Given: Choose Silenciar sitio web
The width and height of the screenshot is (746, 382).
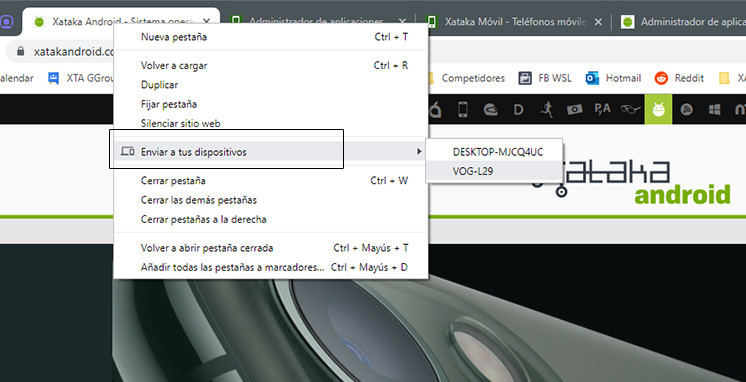Looking at the screenshot, I should pos(271,123).
